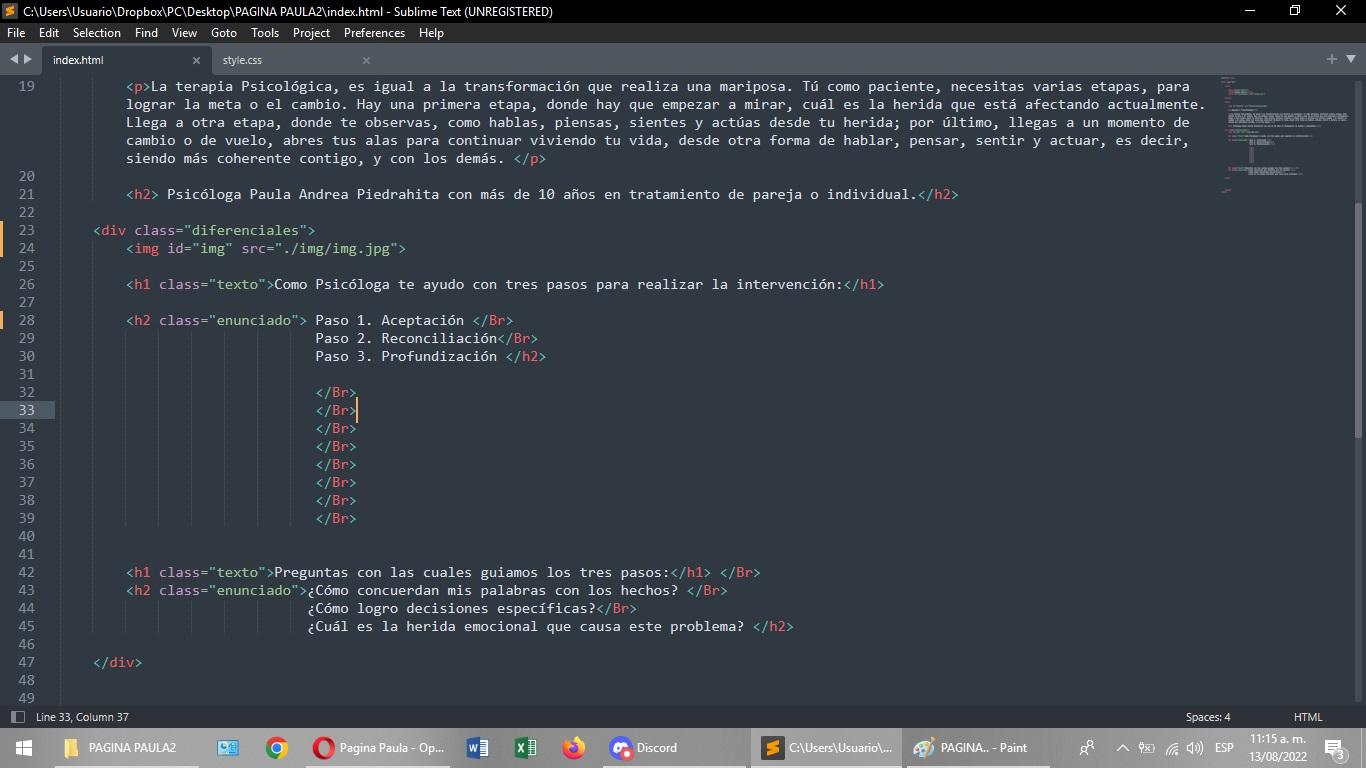Click the vertical editor scrollbar
Viewport: 1366px width, 768px height.
click(x=1358, y=320)
